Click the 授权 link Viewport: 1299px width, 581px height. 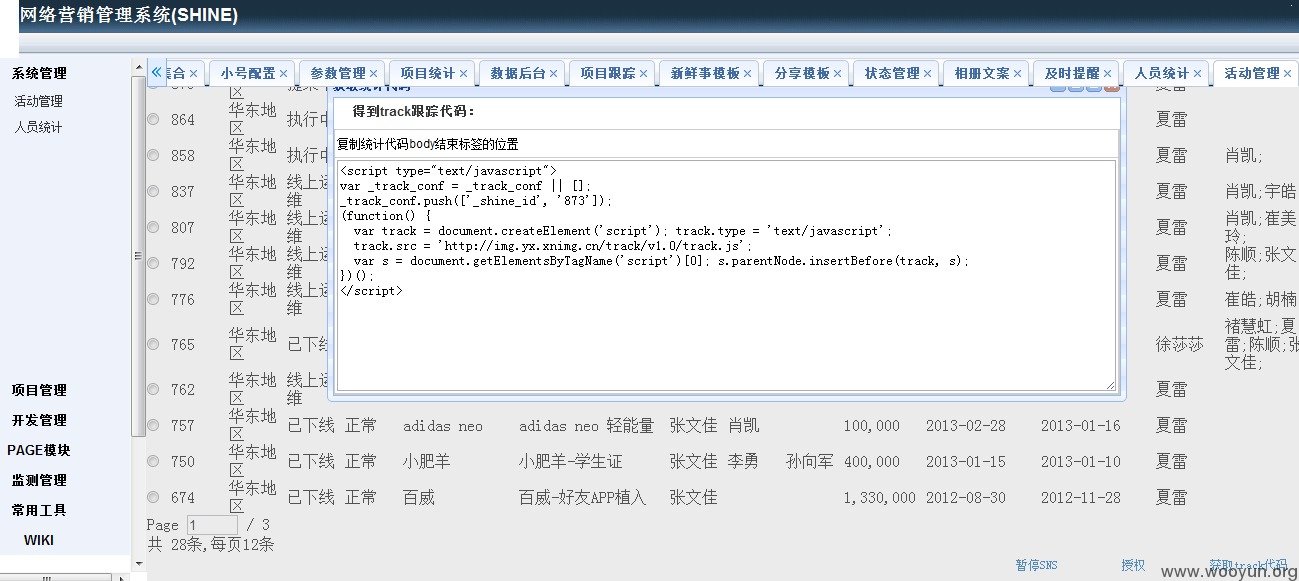click(1133, 565)
